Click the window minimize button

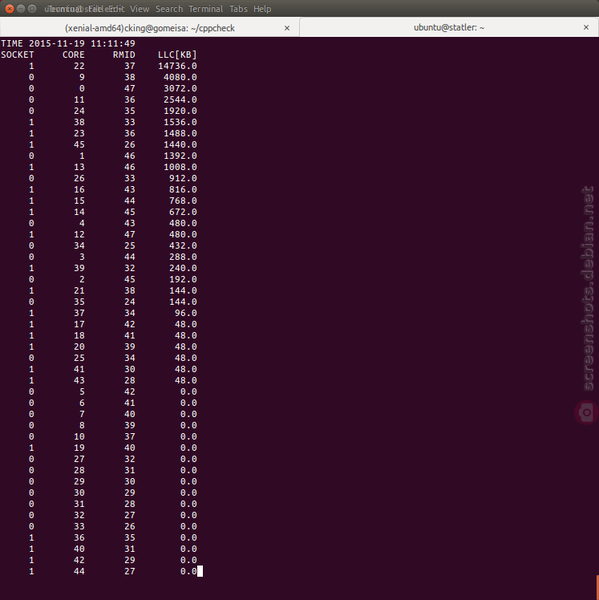tap(21, 8)
